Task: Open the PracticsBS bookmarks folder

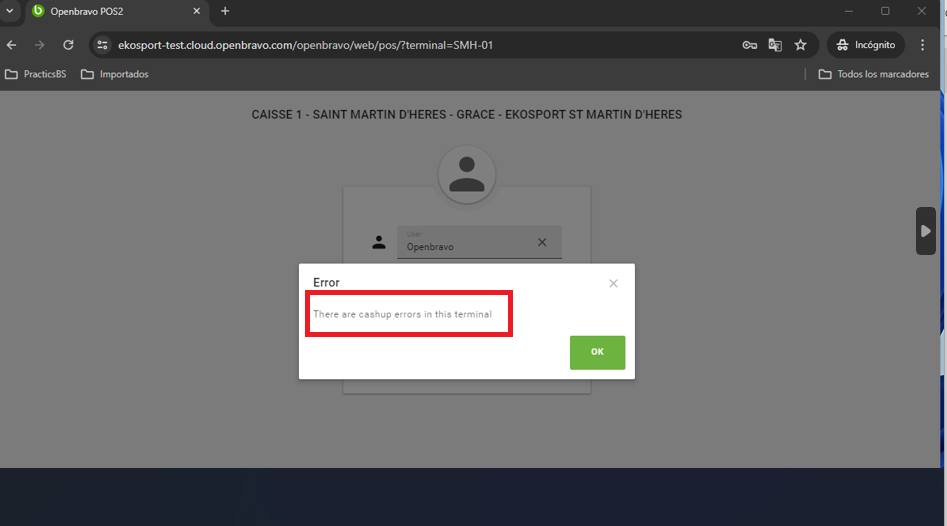Action: click(35, 74)
